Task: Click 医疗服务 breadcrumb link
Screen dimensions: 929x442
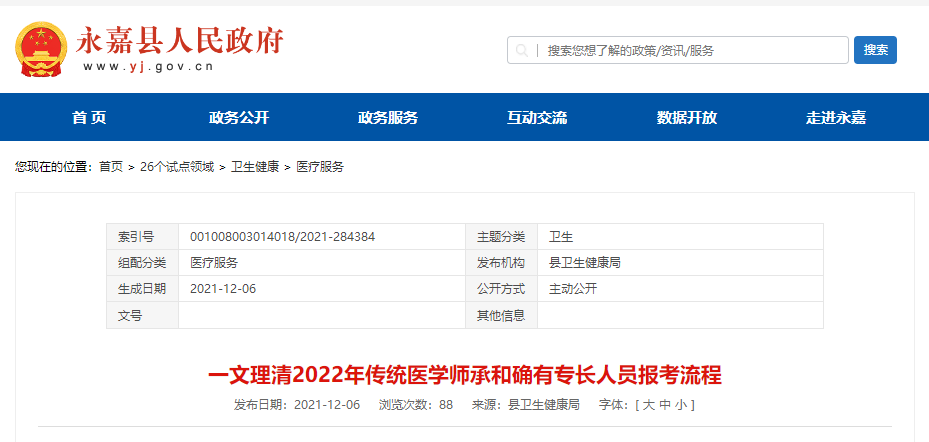Action: 320,167
